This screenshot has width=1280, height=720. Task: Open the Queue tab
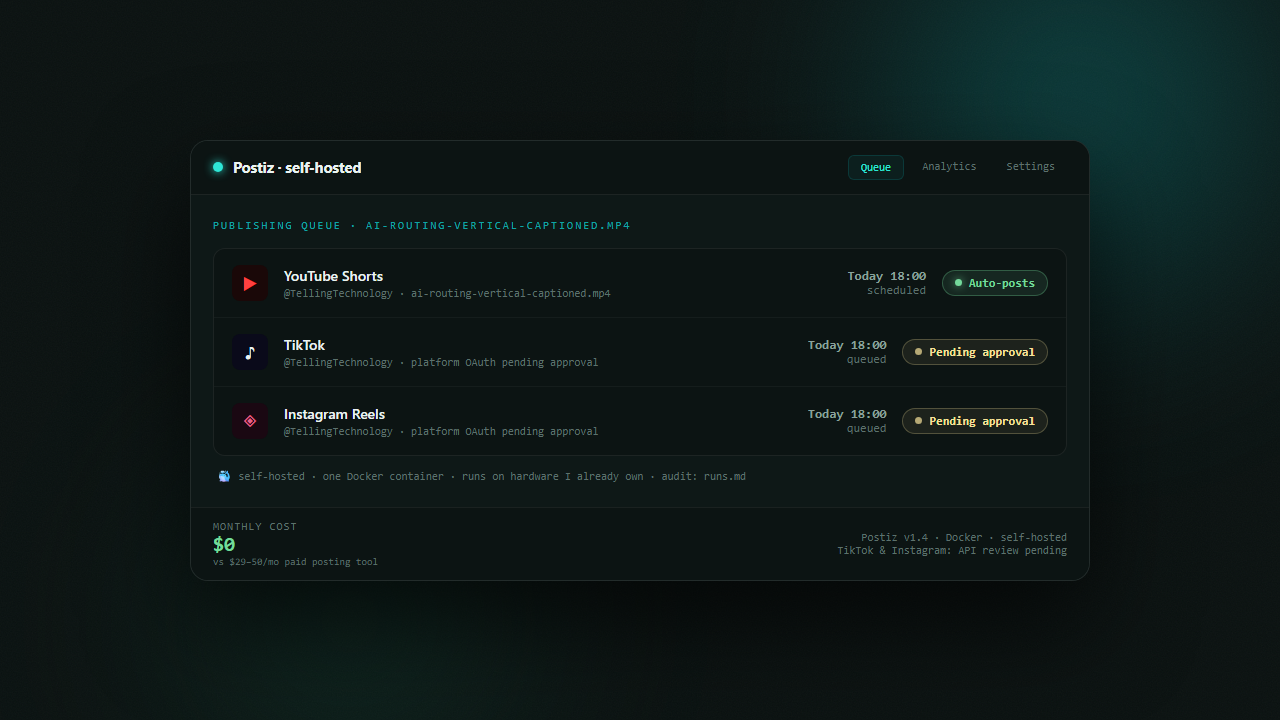point(876,167)
